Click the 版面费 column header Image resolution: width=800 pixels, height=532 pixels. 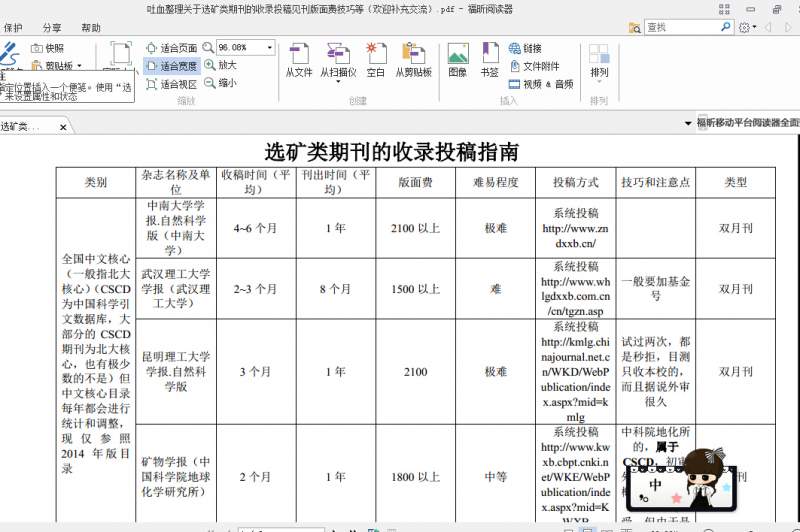415,182
